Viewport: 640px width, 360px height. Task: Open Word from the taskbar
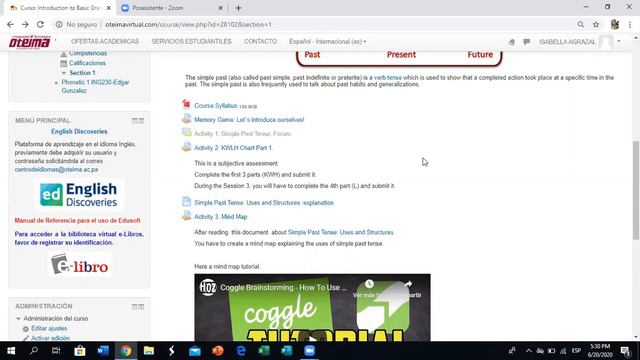coord(103,351)
